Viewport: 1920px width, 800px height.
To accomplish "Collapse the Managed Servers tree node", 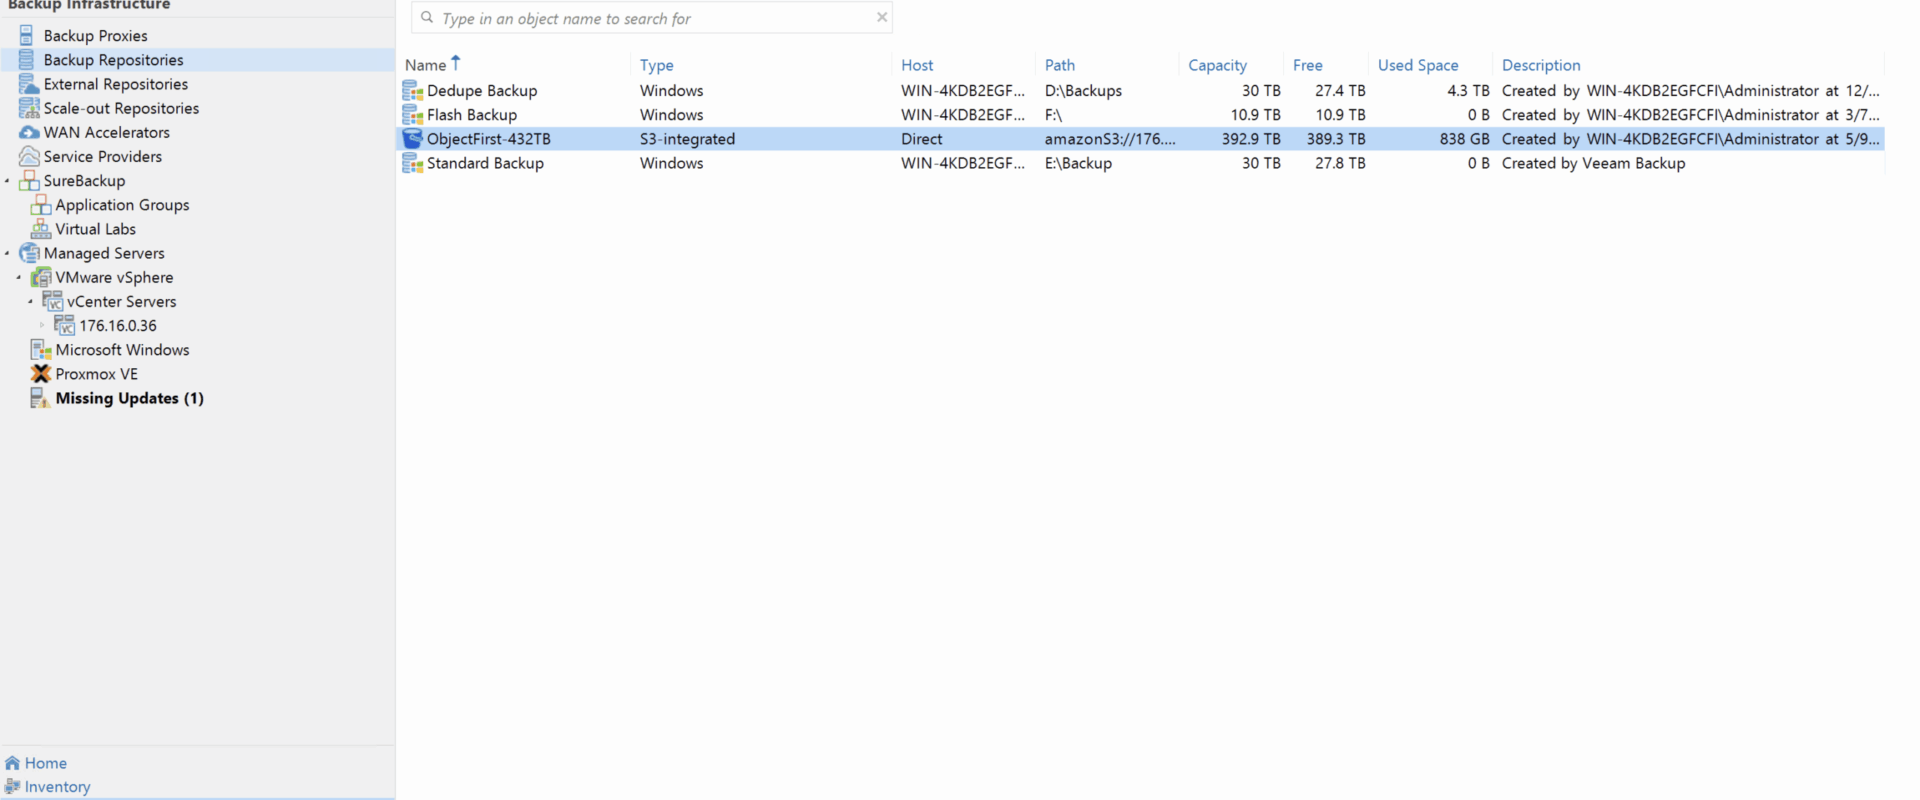I will 7,253.
